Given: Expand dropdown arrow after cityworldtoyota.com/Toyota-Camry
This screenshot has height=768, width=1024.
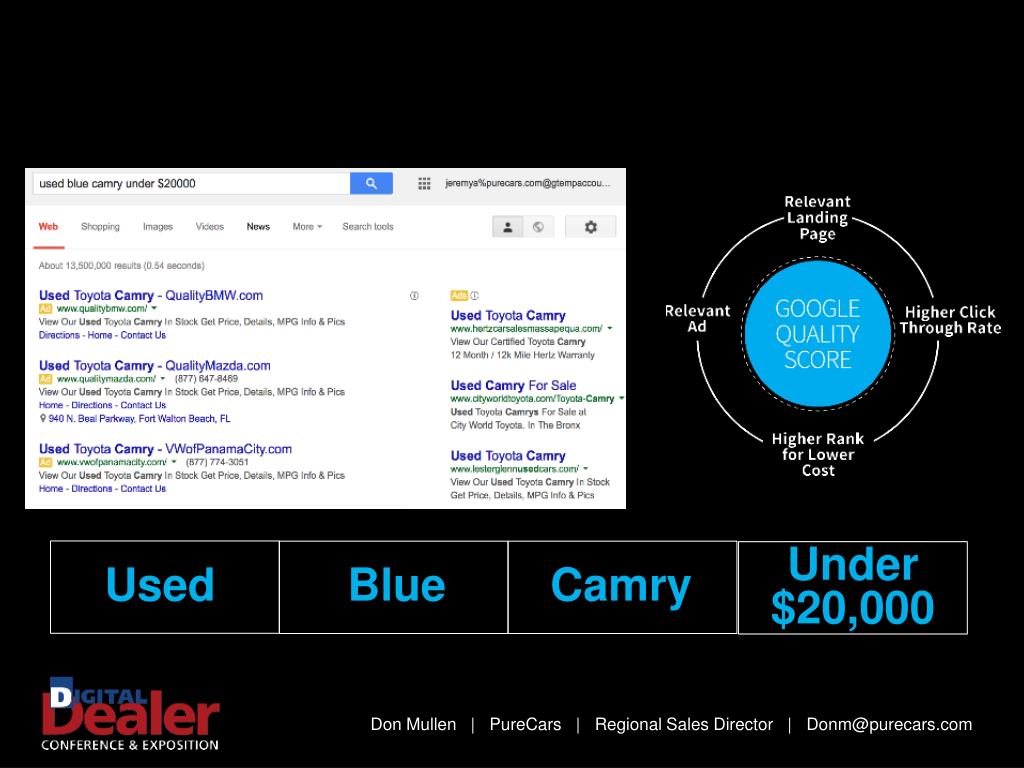Looking at the screenshot, I should [621, 398].
